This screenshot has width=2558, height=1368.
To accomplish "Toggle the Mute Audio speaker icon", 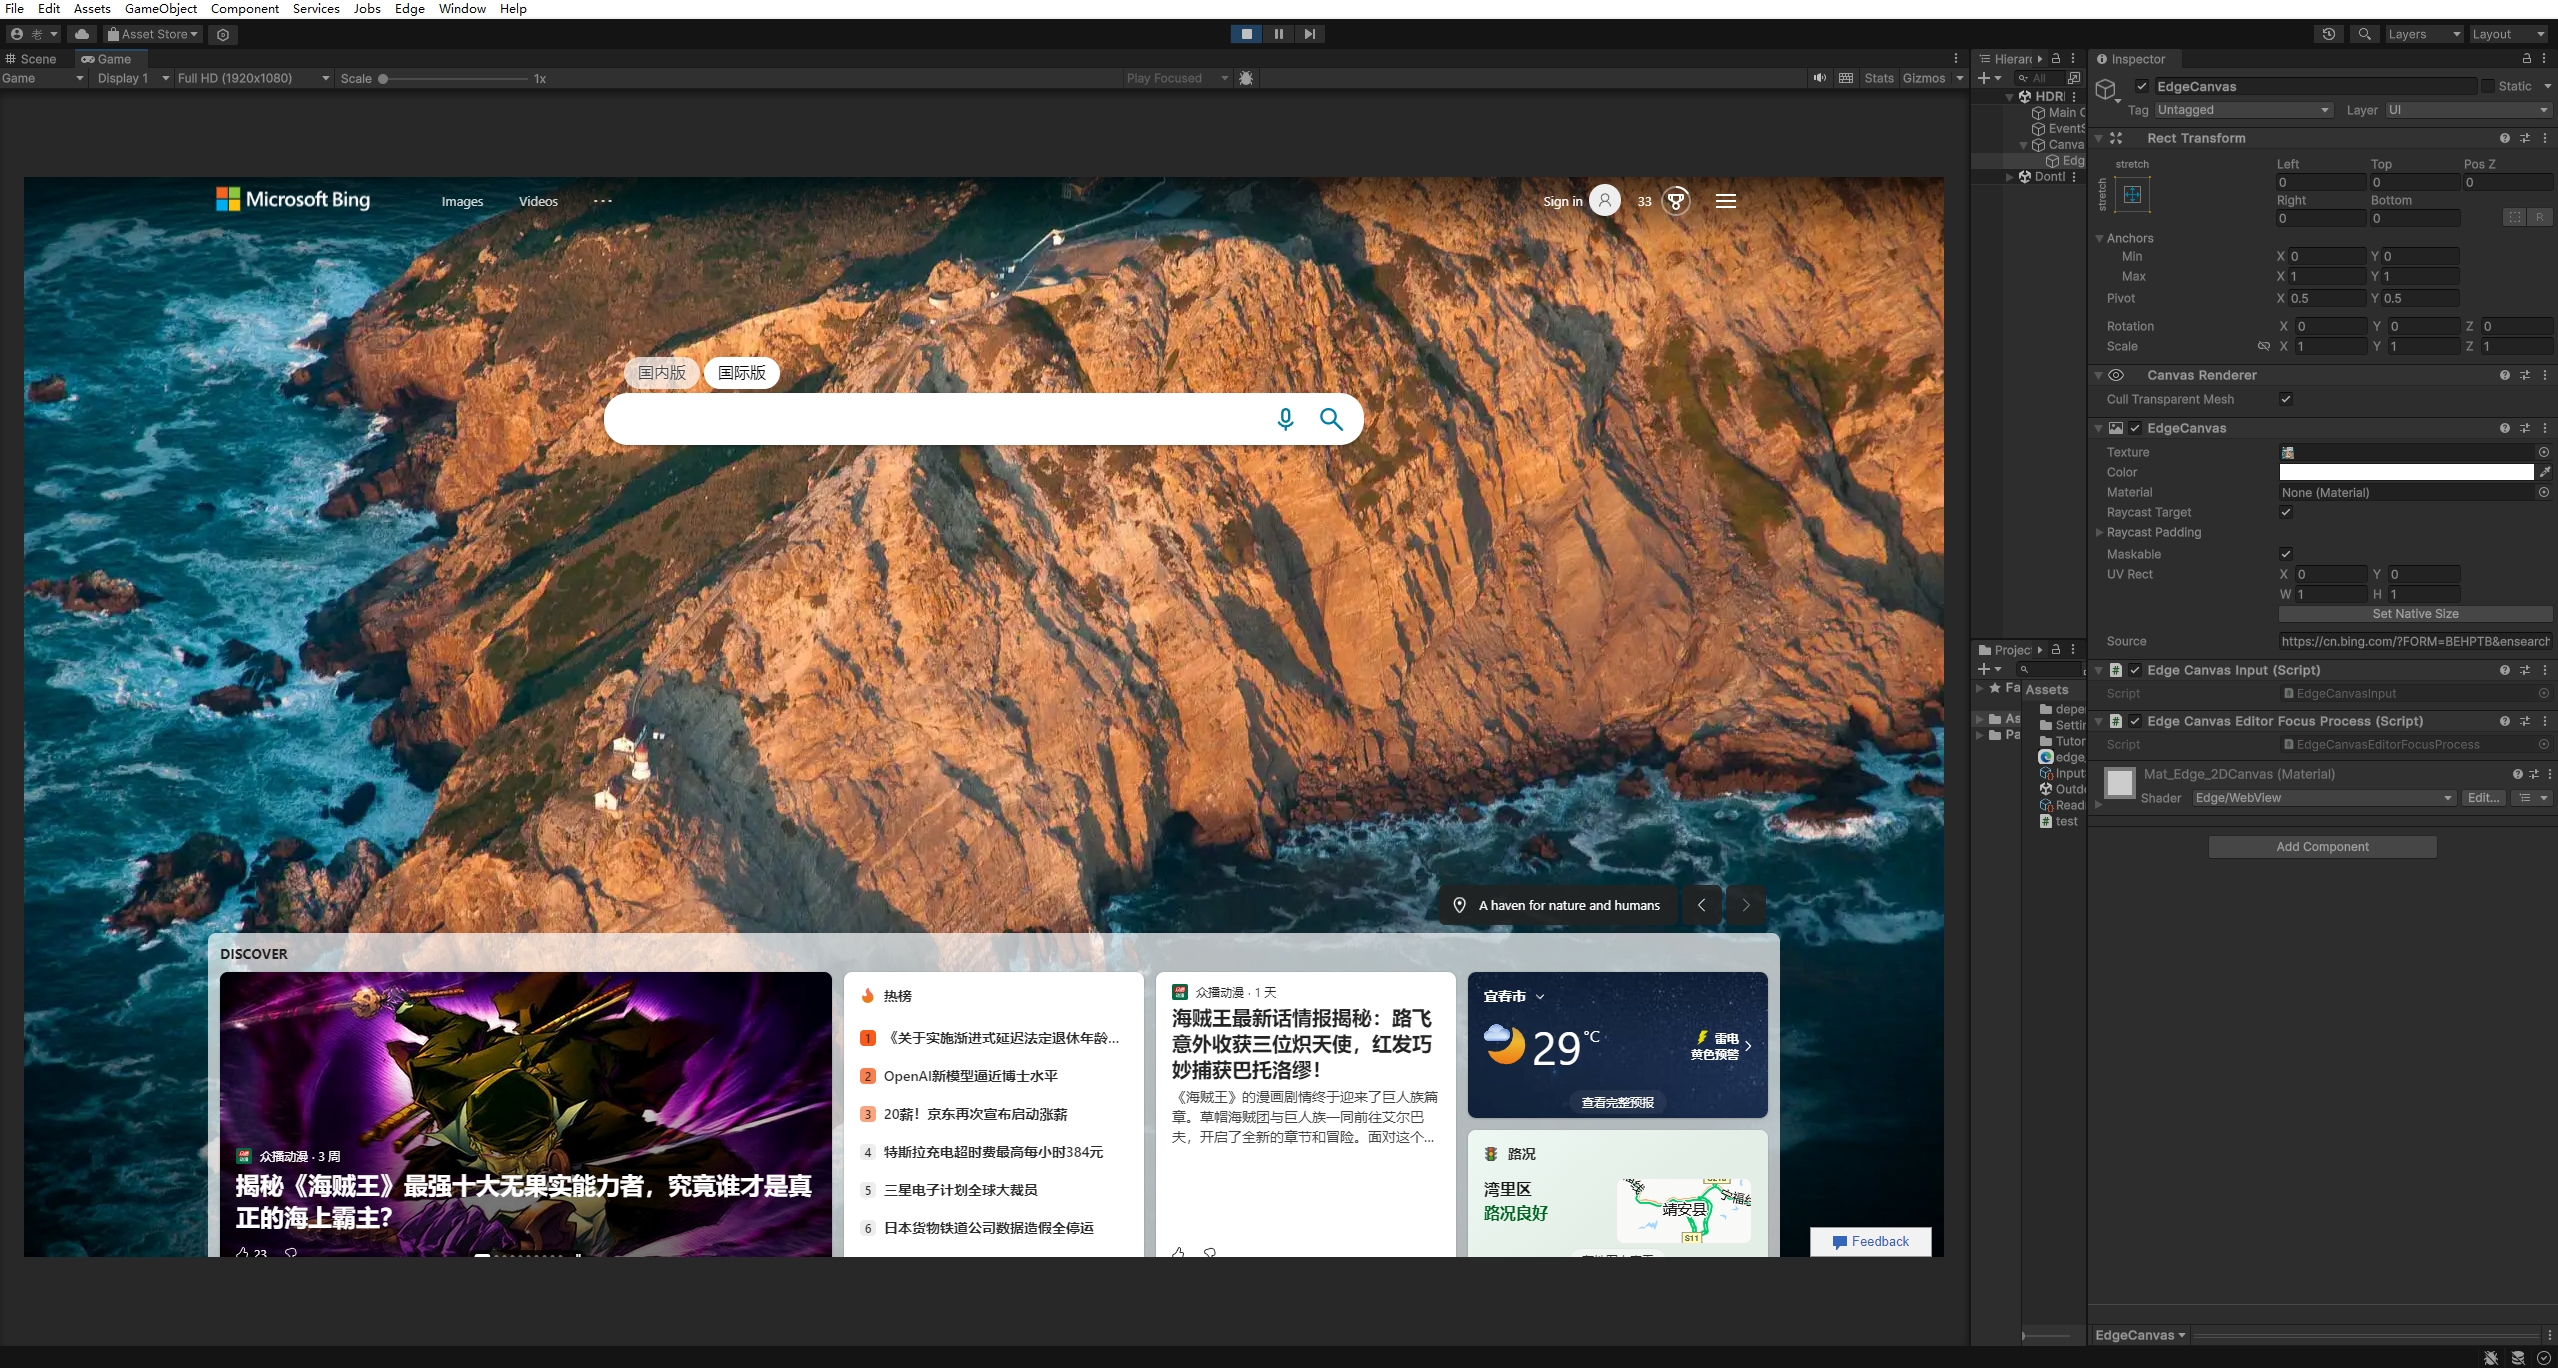I will [x=1819, y=78].
